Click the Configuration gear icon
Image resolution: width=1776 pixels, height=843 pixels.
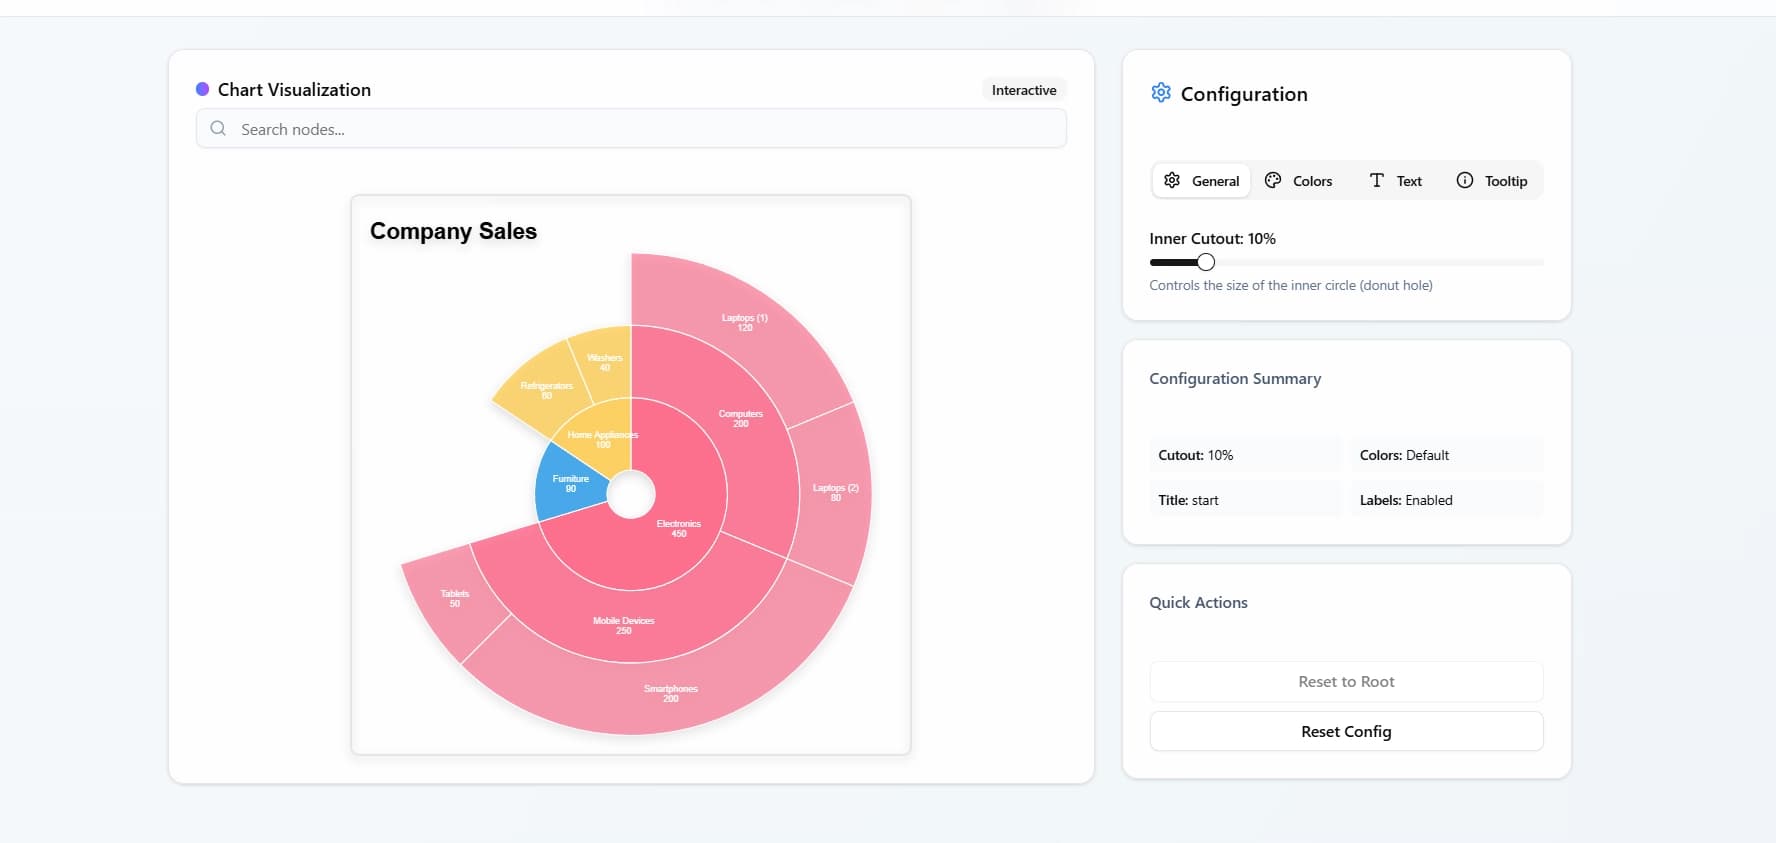pos(1160,93)
